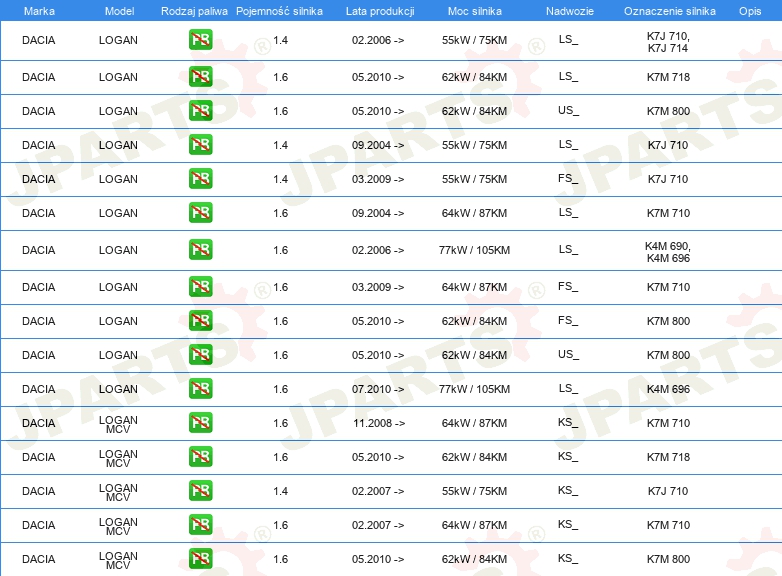Select the engine code cell K4M 690, K4M 696
The height and width of the screenshot is (576, 782).
[x=668, y=252]
